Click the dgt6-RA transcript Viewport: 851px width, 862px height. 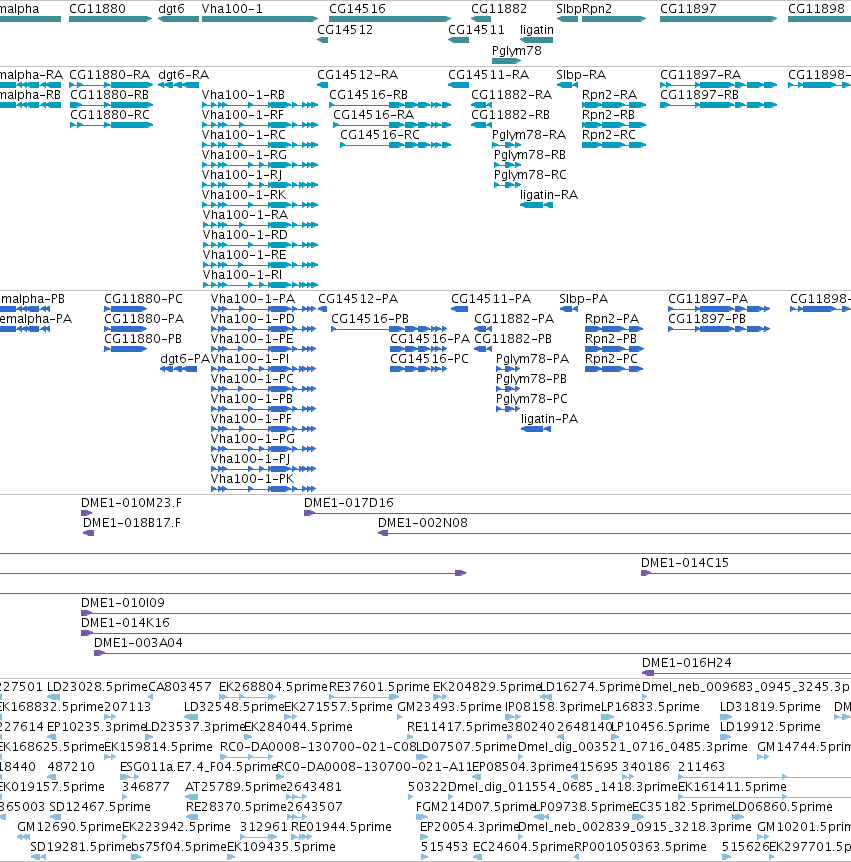178,85
